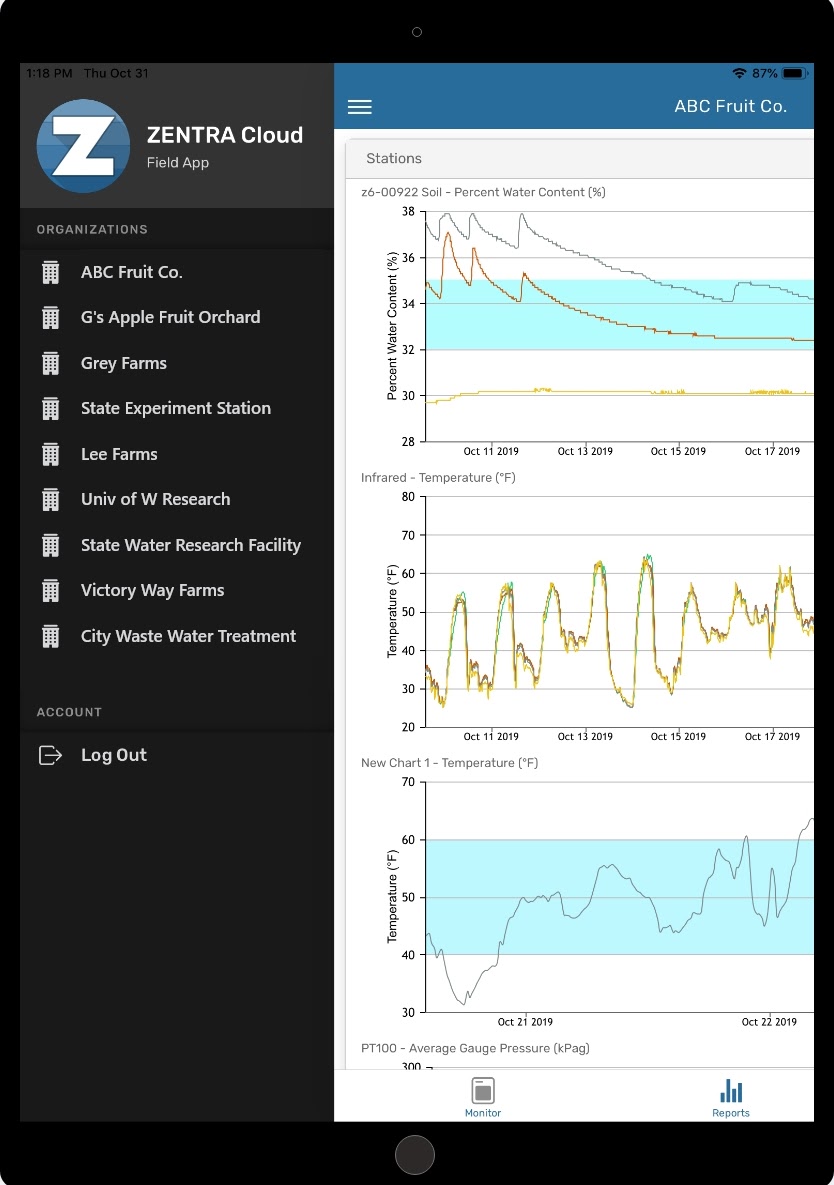Click the building icon beside ABC Fruit Co.

pyautogui.click(x=50, y=271)
